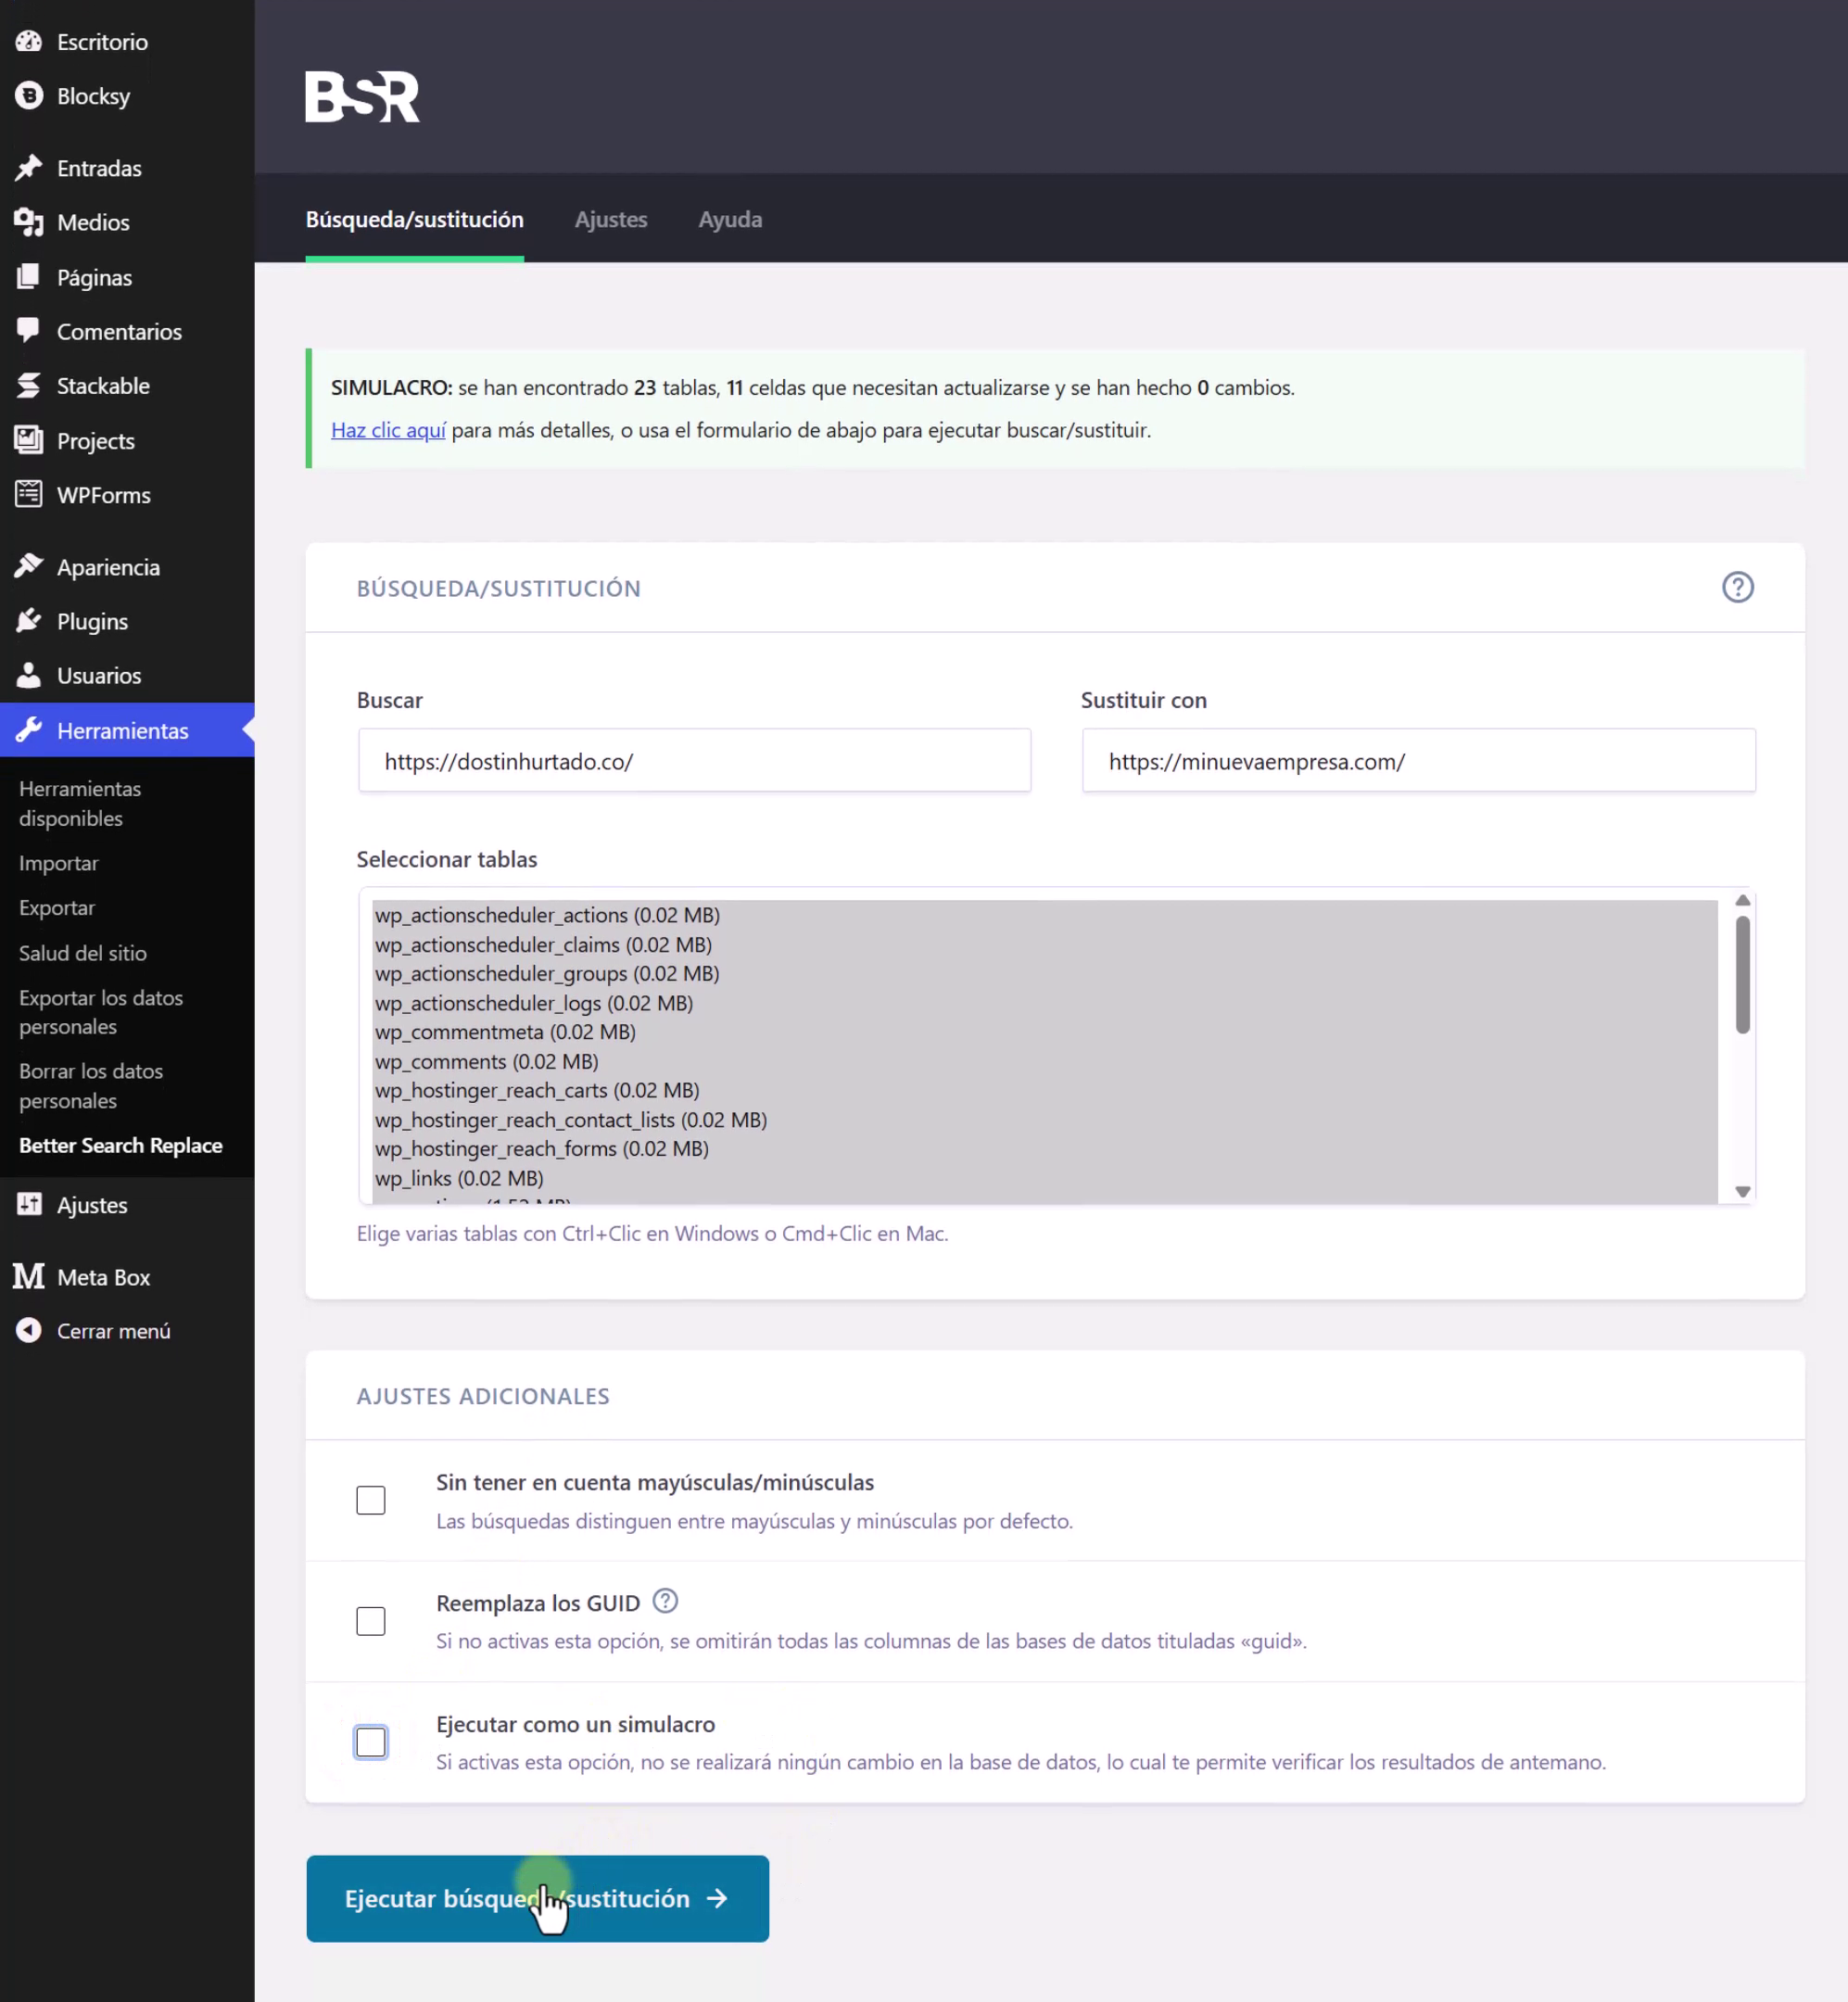
Task: Select wp_hostinger_reach_forms table row
Action: 1045,1149
